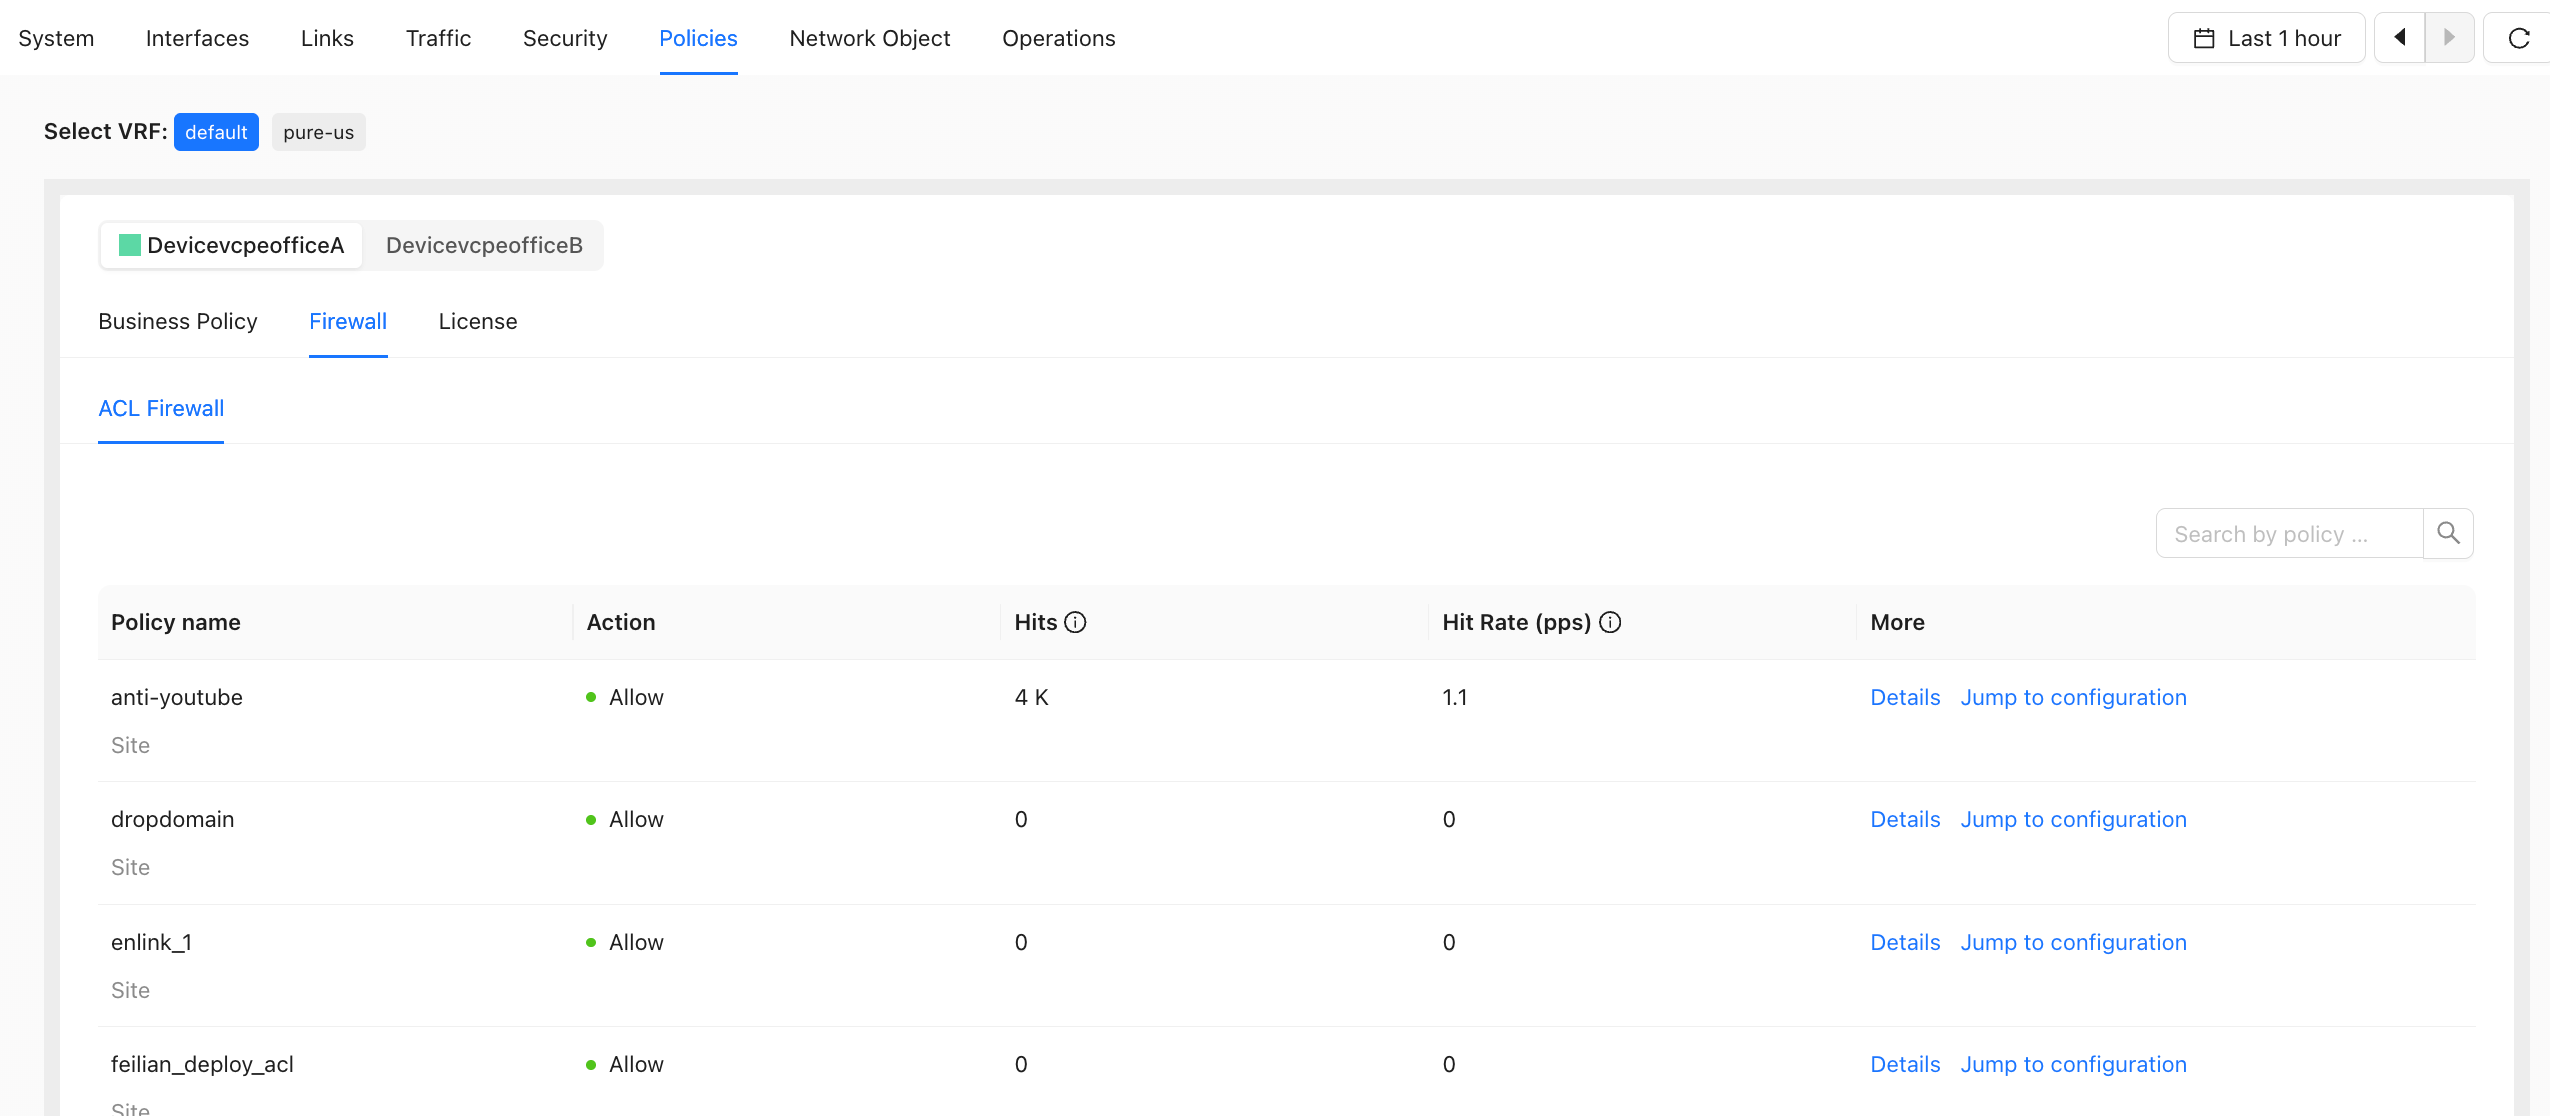Click the Allow action for feilian_deploy_acl

625,1064
